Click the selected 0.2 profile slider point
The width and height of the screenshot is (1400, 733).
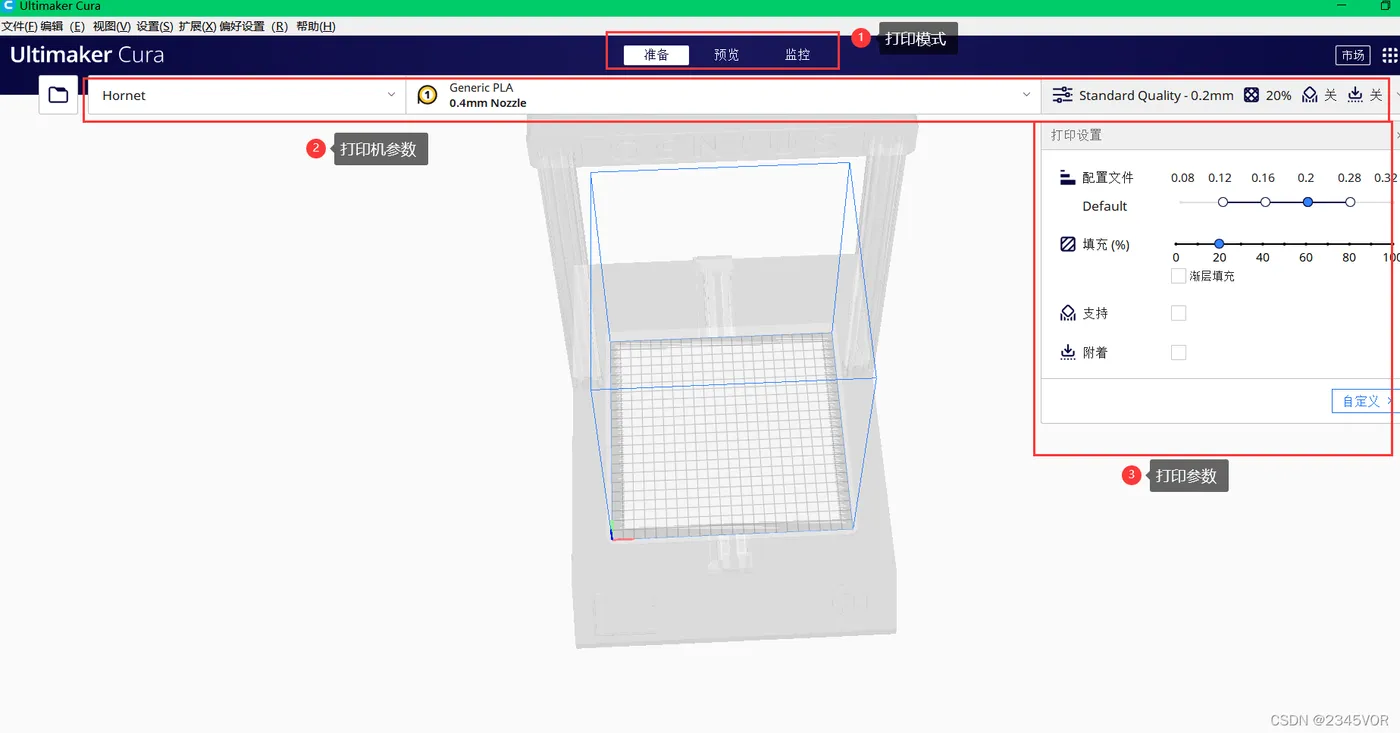tap(1308, 202)
